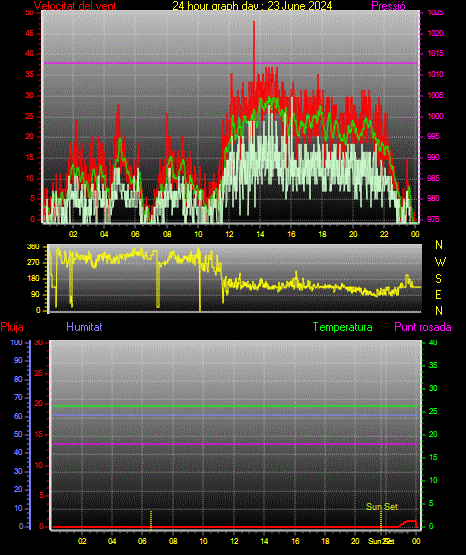Click the red 'Pluja' legend label
This screenshot has width=466, height=555.
pyautogui.click(x=12, y=327)
